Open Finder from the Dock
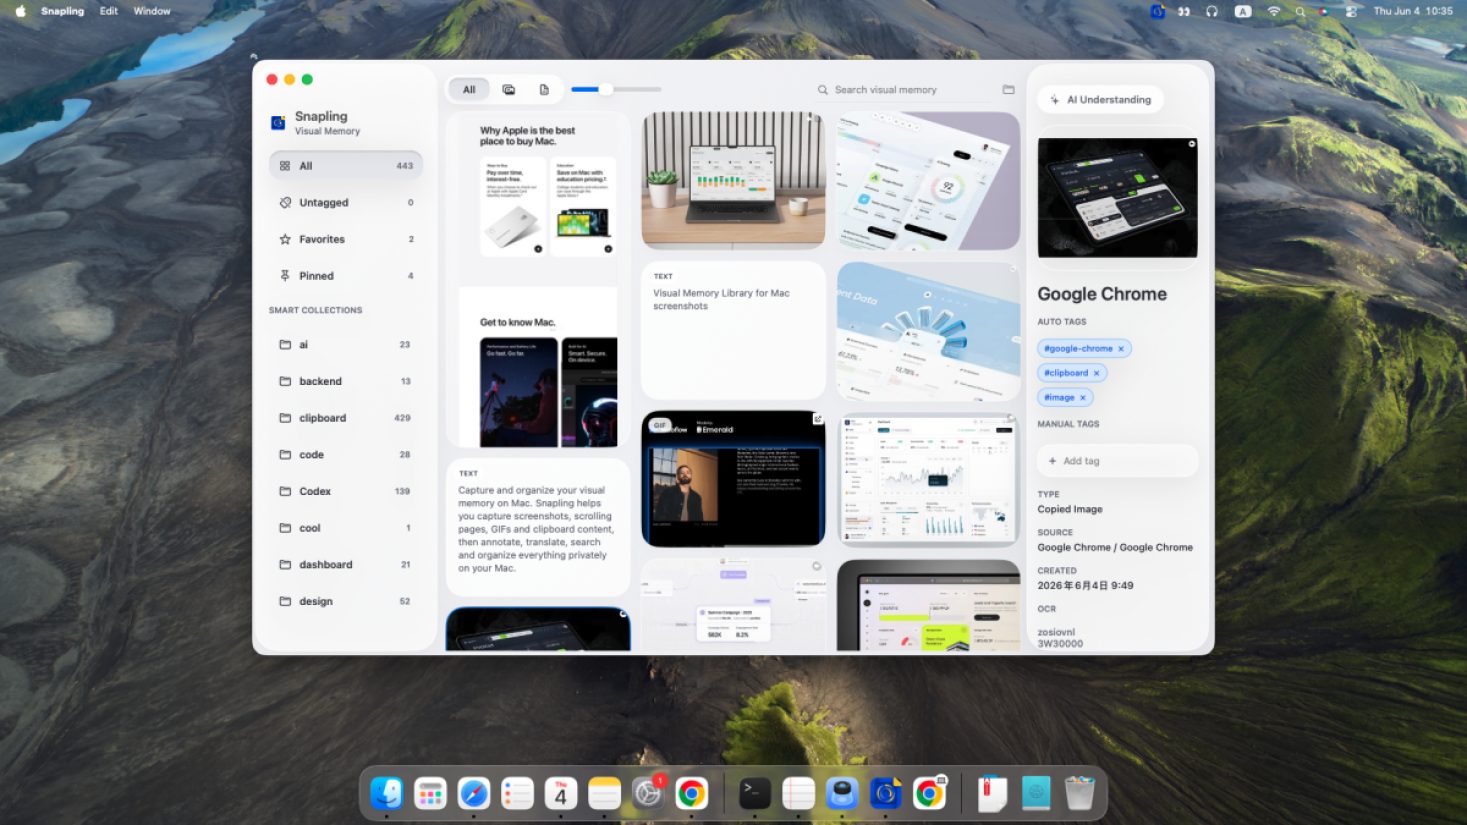Image resolution: width=1467 pixels, height=825 pixels. click(x=387, y=794)
